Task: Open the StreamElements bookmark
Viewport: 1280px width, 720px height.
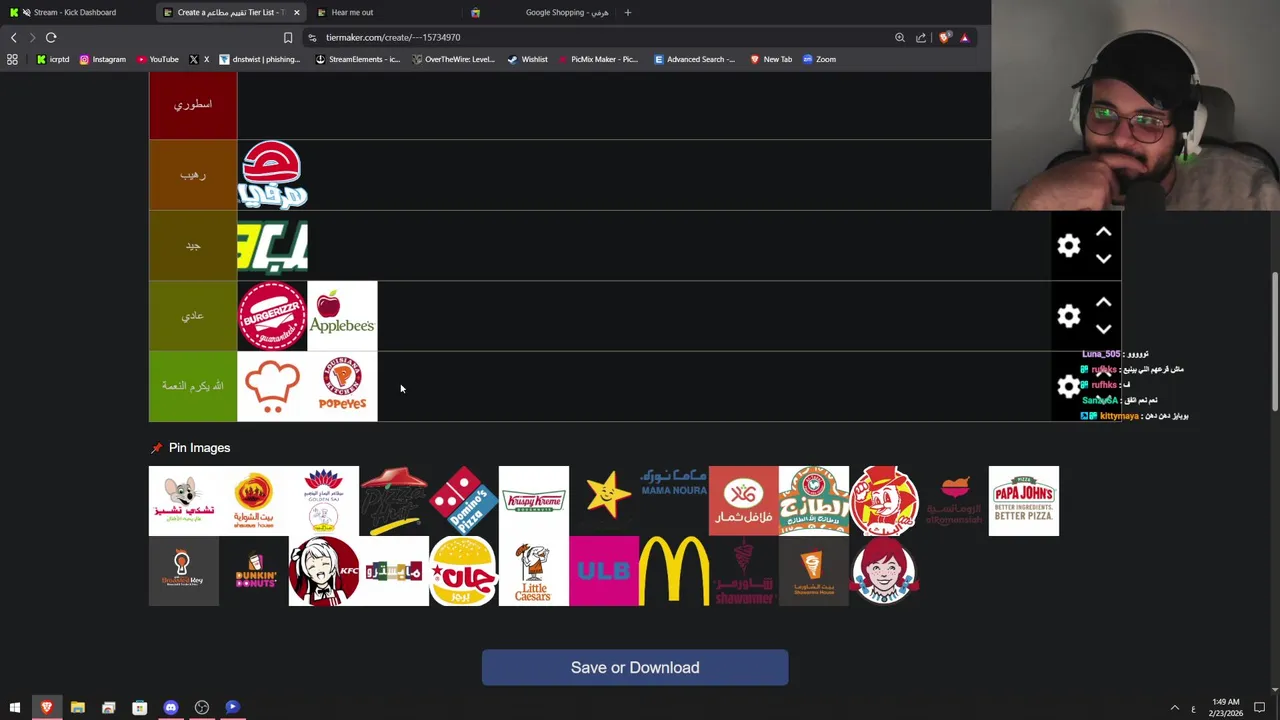Action: coord(357,59)
